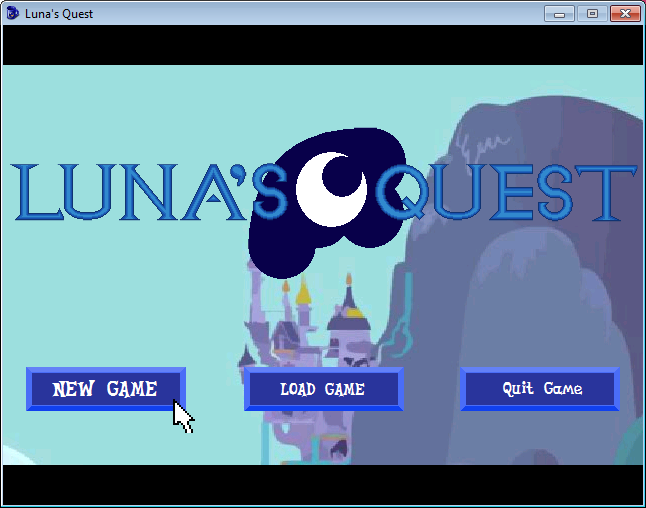Open saved games via LOAD GAME button
Screen dimensions: 646x508
point(323,389)
